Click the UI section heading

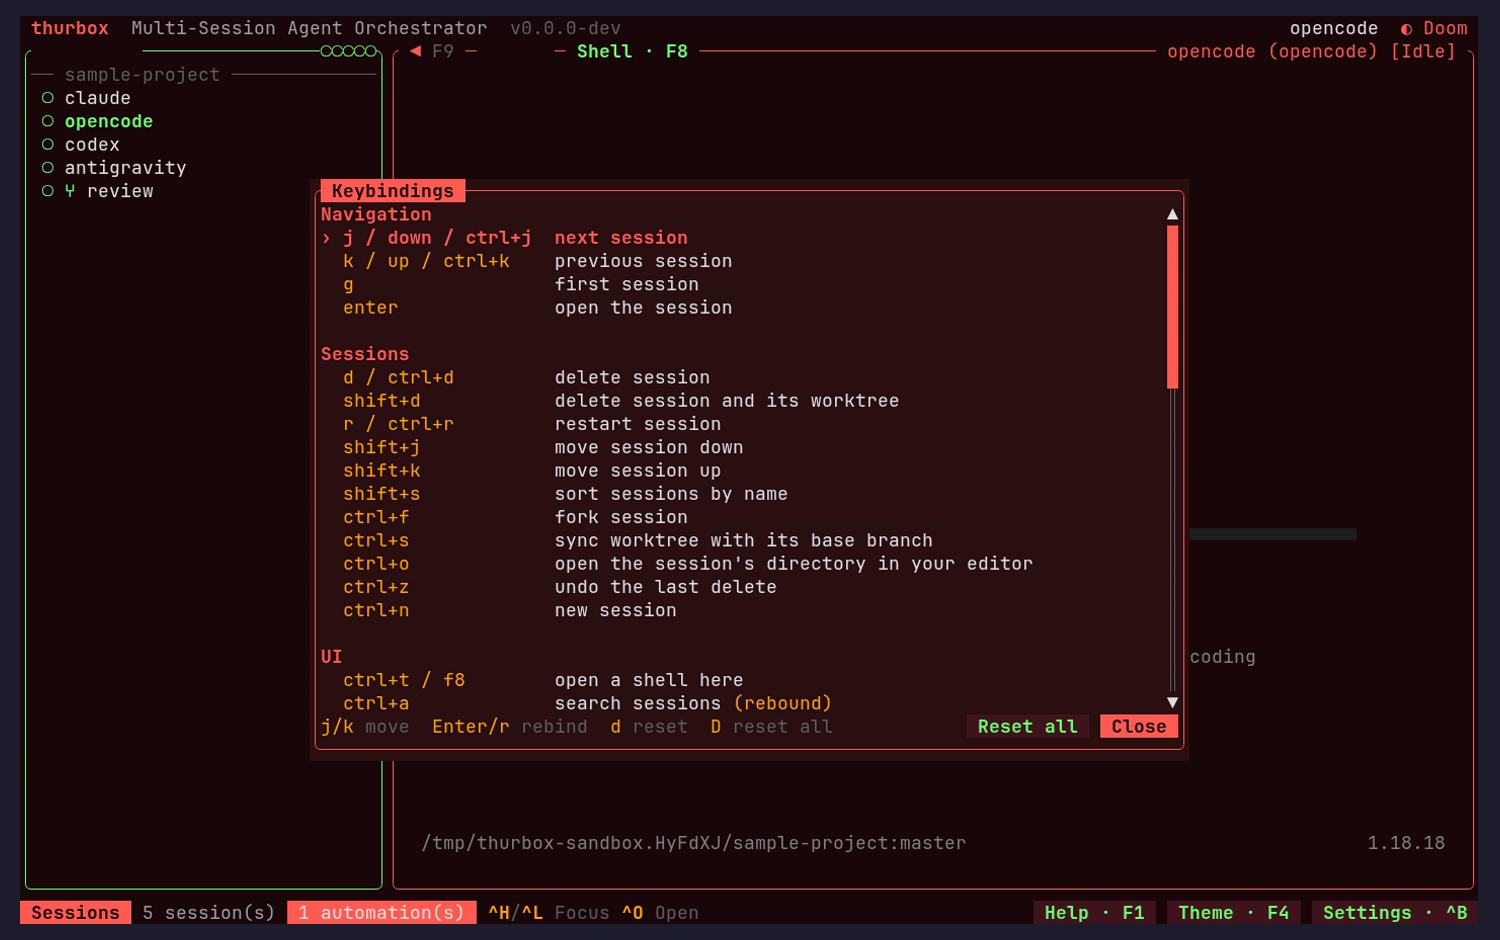pos(332,657)
